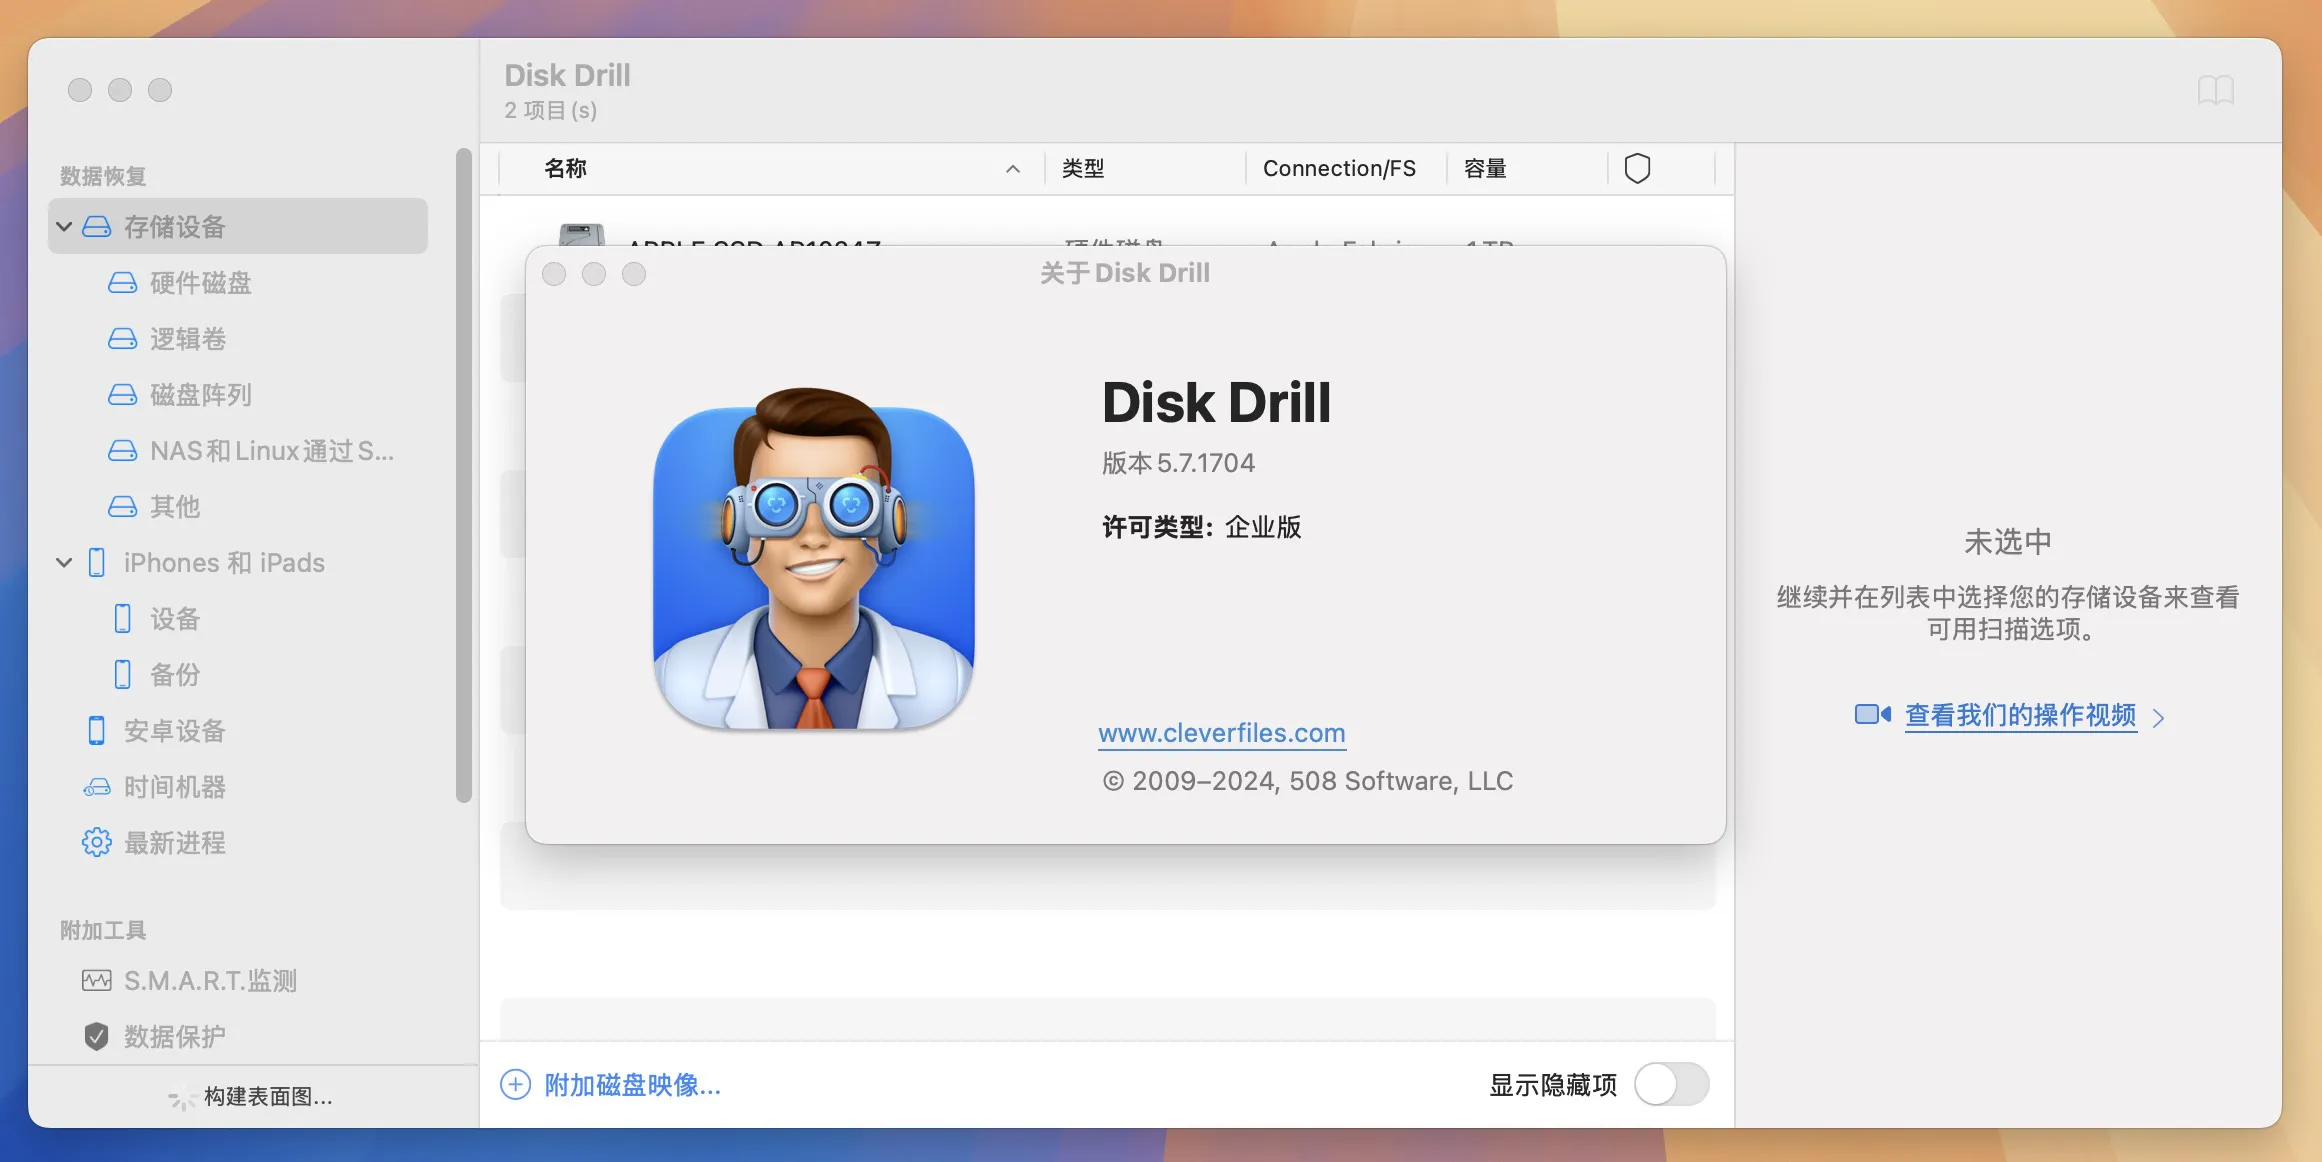Image resolution: width=2322 pixels, height=1162 pixels.
Task: Select 其他 under storage devices
Action: coord(175,507)
